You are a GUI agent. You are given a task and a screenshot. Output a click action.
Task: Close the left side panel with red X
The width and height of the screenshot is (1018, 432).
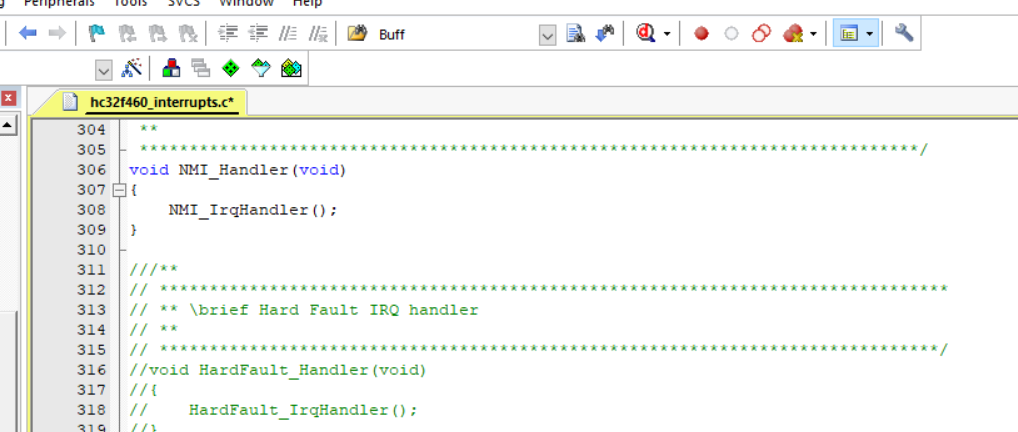click(x=8, y=98)
